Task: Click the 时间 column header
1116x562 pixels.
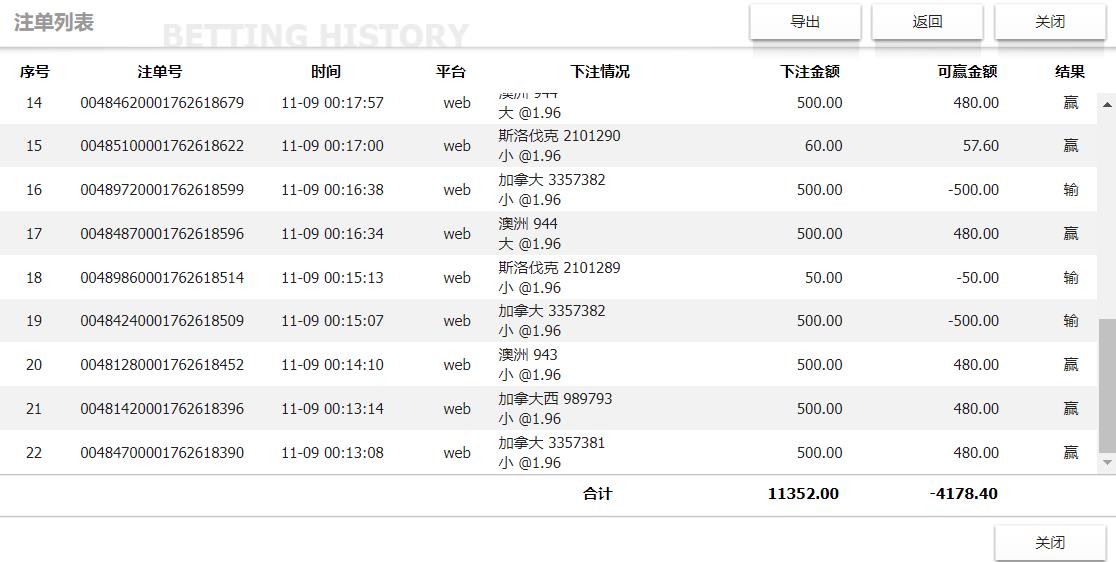Action: tap(326, 72)
